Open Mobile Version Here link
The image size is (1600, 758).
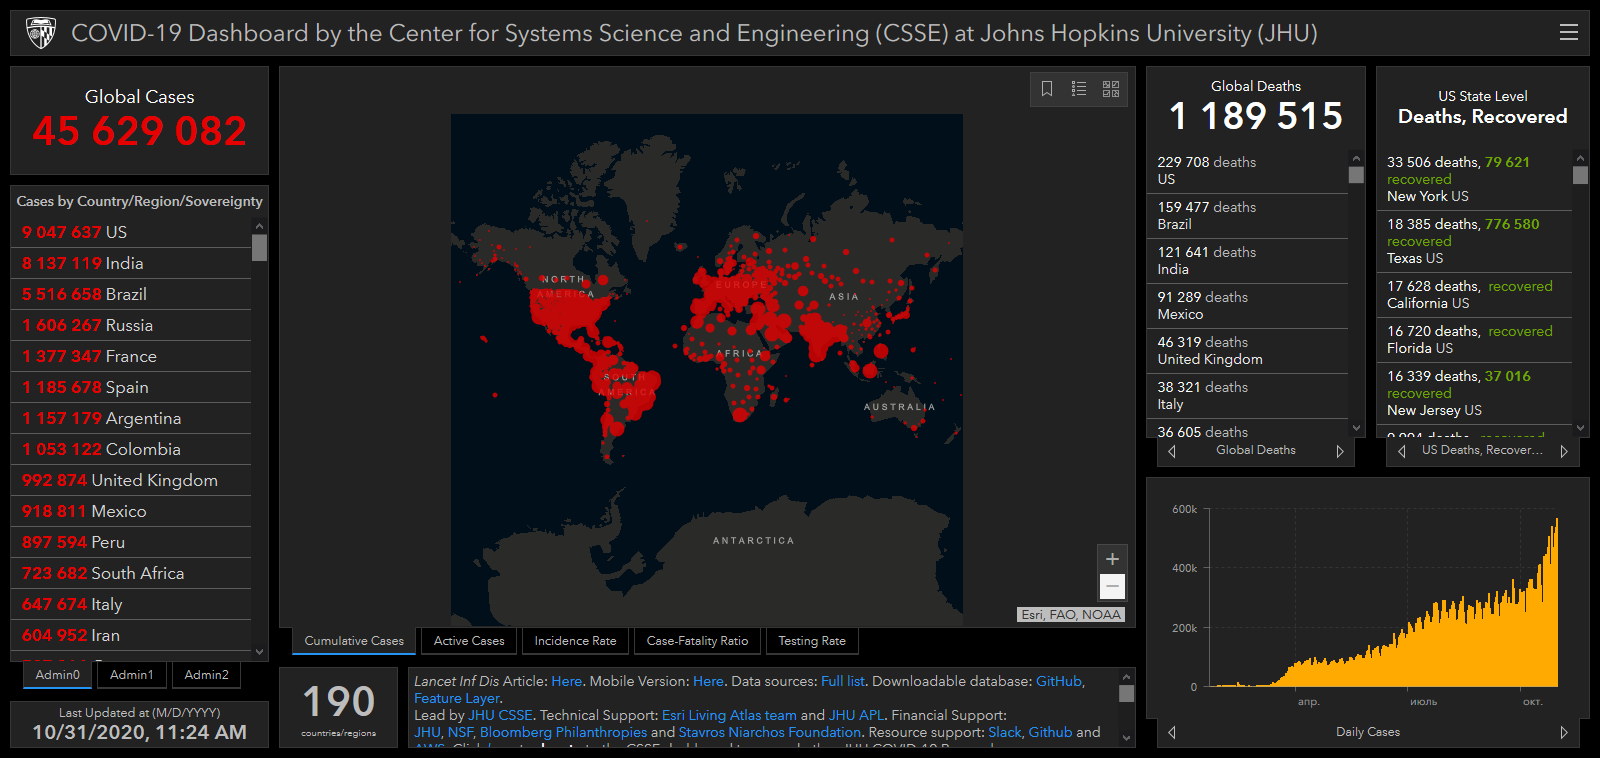[708, 681]
